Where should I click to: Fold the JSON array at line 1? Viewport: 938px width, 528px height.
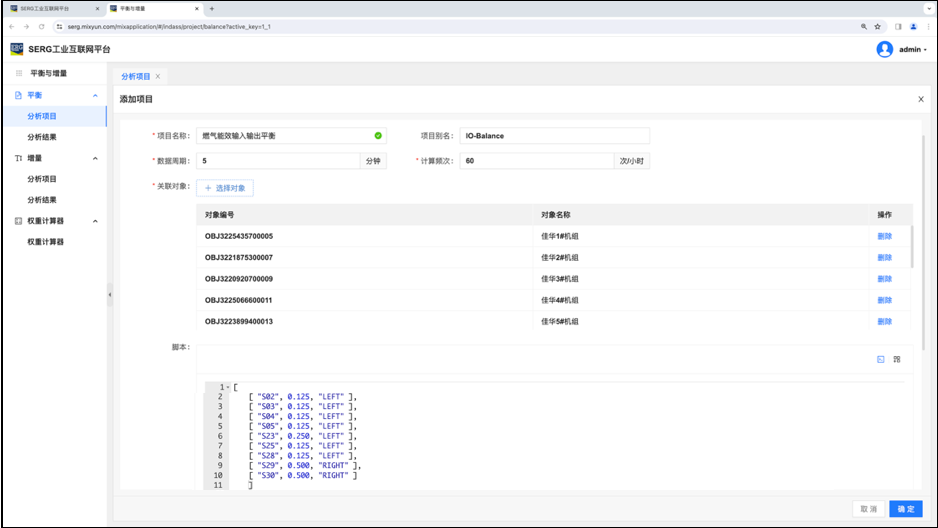tap(228, 387)
